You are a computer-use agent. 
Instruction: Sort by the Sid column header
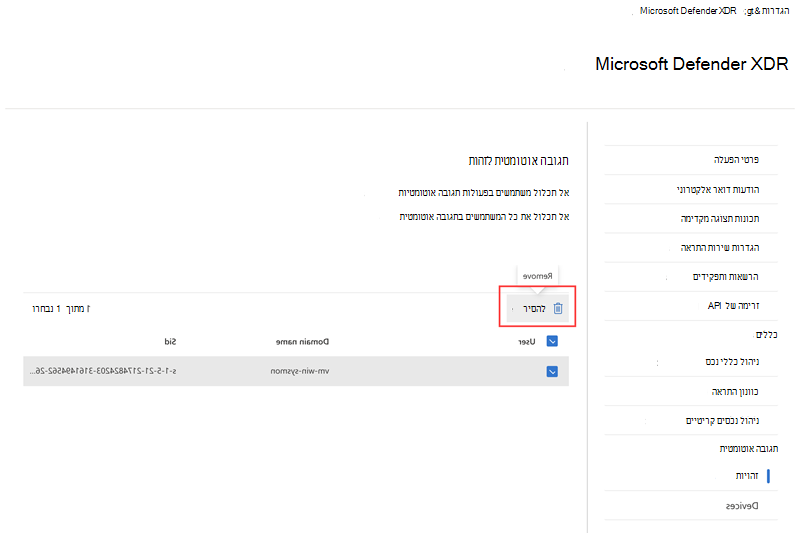point(170,342)
